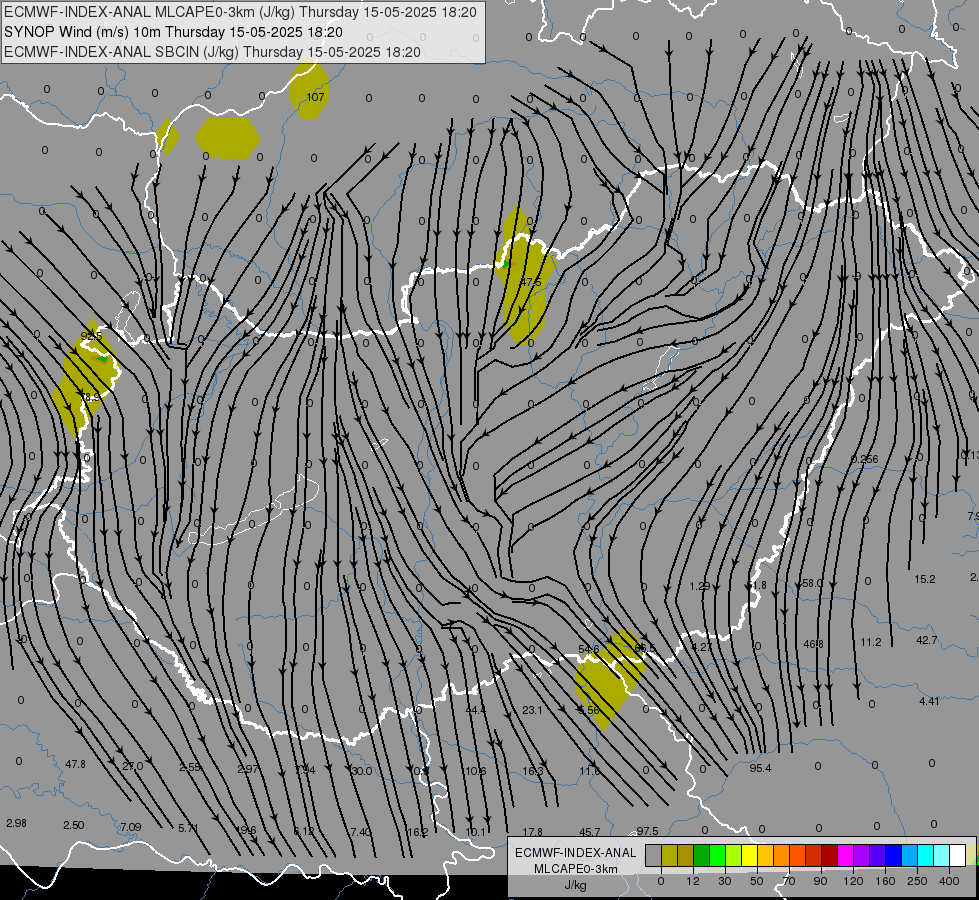The image size is (979, 900).
Task: Click the legend label 'MLCAPE0-3km'
Action: (x=575, y=869)
